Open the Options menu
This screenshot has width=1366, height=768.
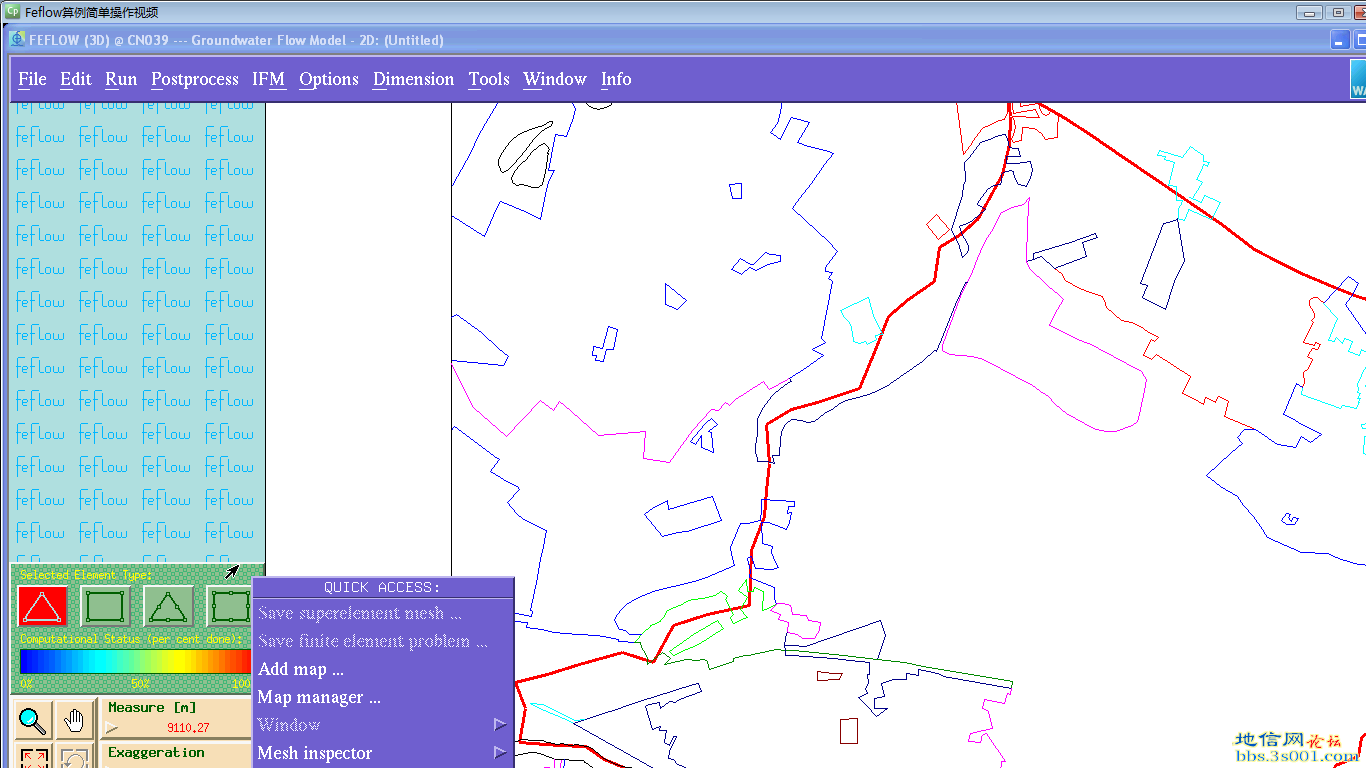329,79
